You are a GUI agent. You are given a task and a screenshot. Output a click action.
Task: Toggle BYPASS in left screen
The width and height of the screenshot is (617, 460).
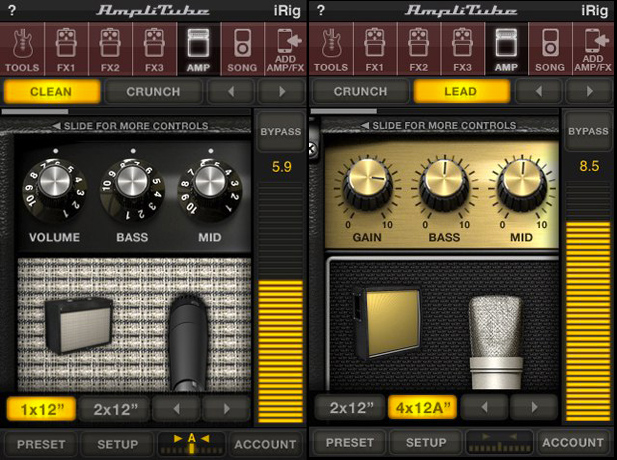280,131
